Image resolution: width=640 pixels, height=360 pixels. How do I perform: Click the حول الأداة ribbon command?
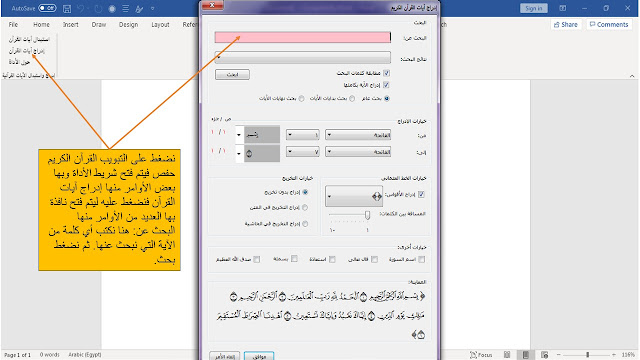20,62
